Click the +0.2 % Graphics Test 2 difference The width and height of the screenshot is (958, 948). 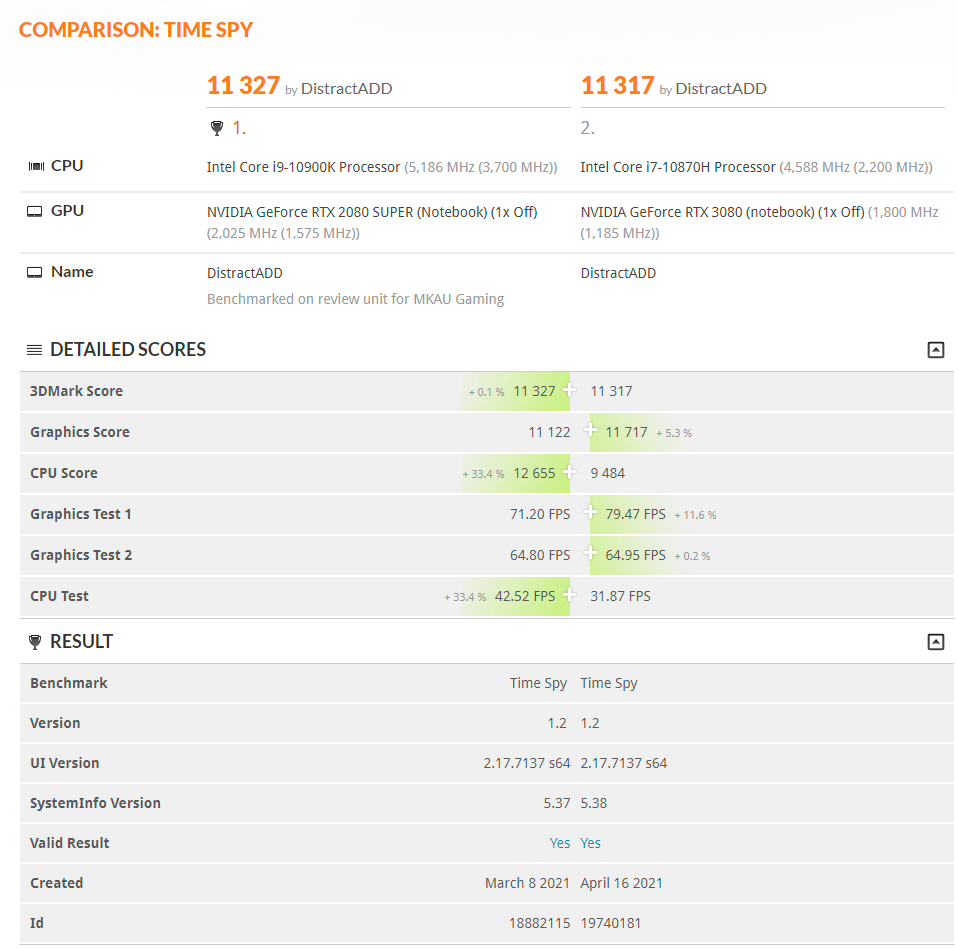coord(692,556)
